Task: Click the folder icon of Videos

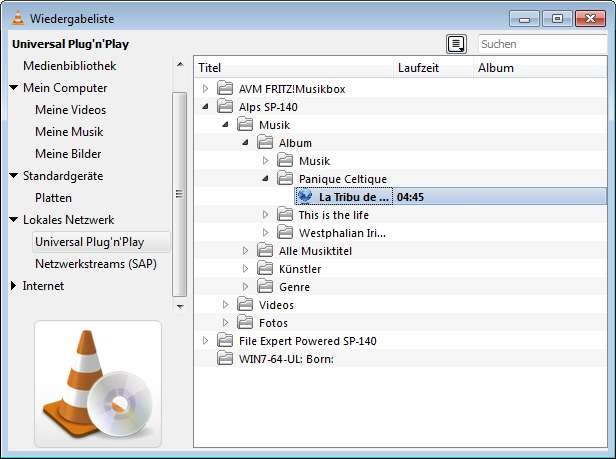Action: [x=245, y=305]
